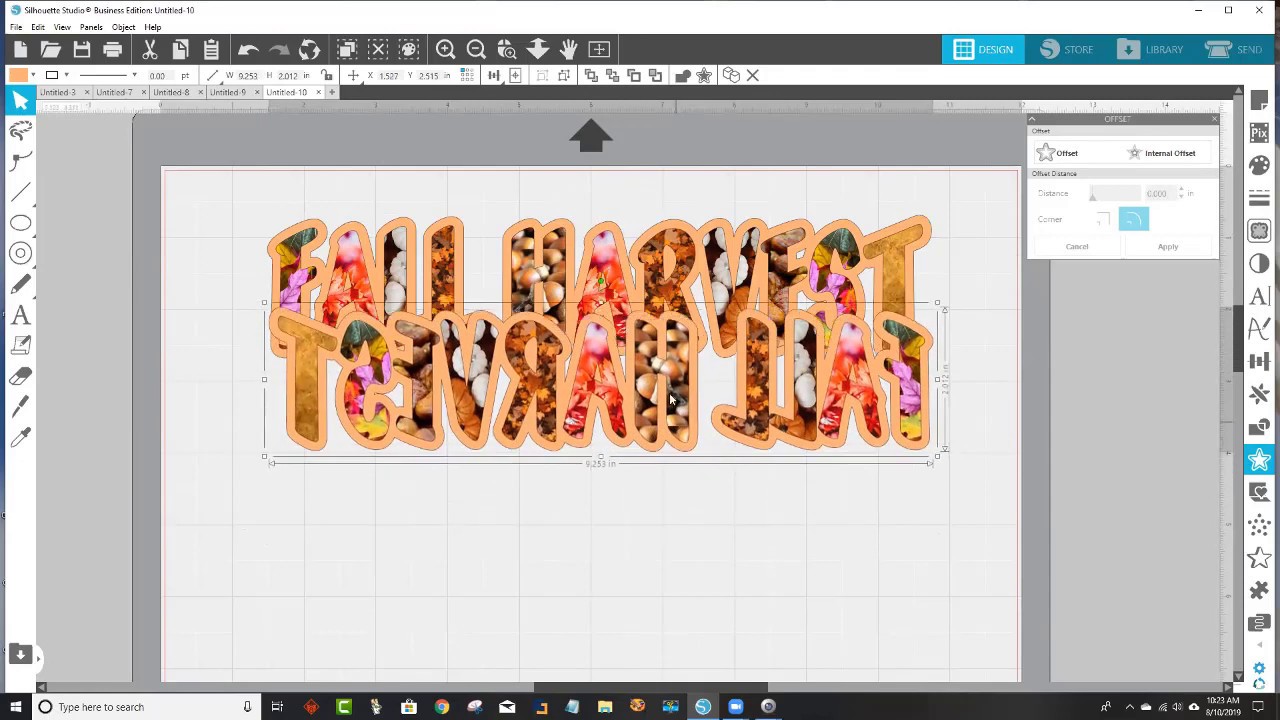Select the Pan hand tool
This screenshot has height=720, width=1280.
tap(568, 49)
